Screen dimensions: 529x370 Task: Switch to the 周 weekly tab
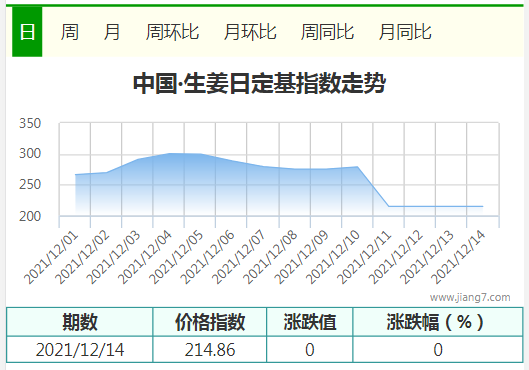pos(69,32)
